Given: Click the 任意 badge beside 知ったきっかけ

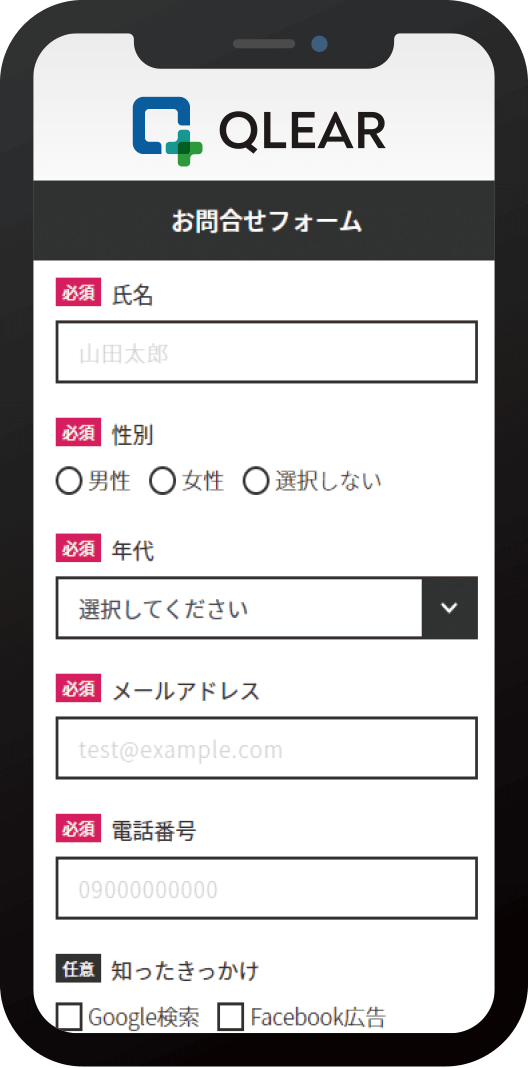Looking at the screenshot, I should tap(78, 969).
